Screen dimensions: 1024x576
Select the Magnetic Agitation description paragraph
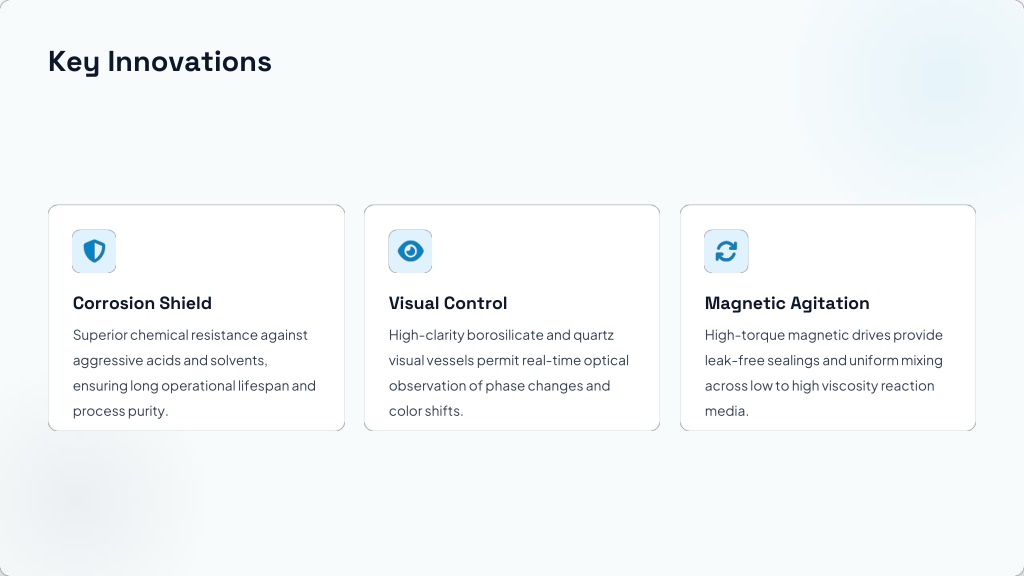click(x=824, y=373)
